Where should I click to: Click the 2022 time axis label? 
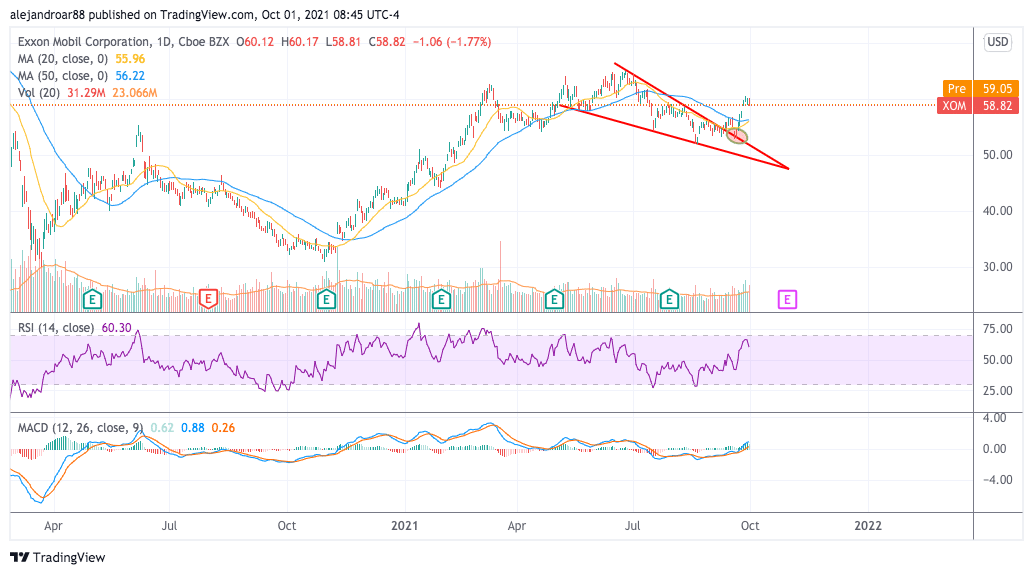[x=868, y=526]
